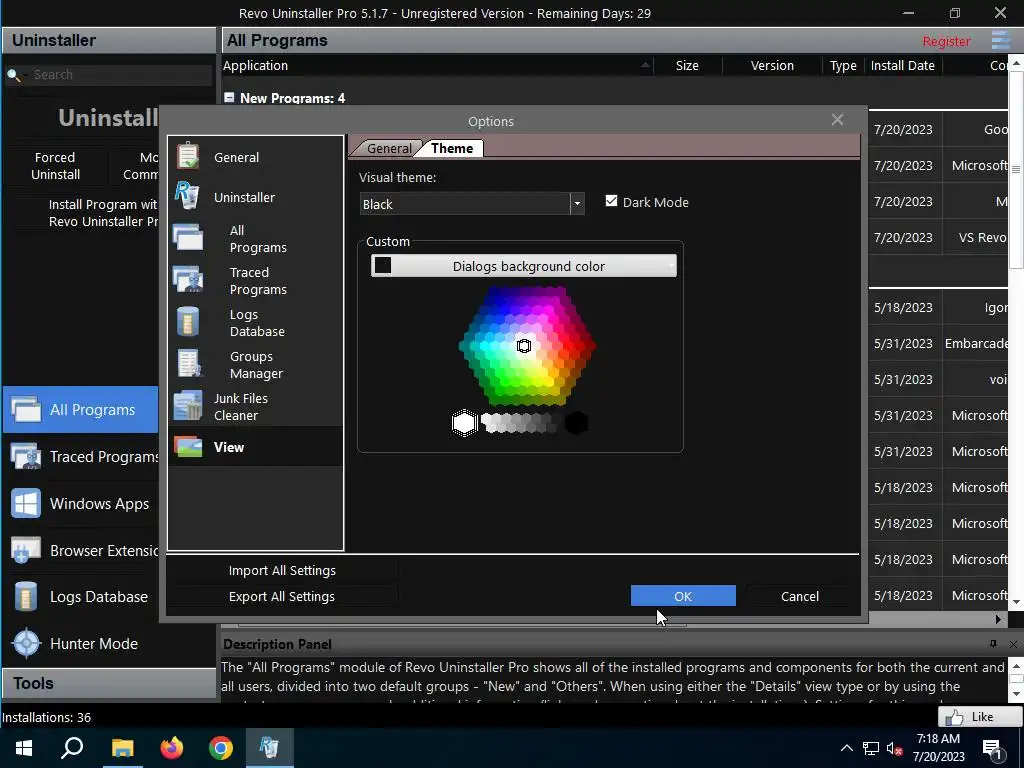The width and height of the screenshot is (1024, 768).
Task: Launch Firefox from taskbar
Action: tap(172, 748)
